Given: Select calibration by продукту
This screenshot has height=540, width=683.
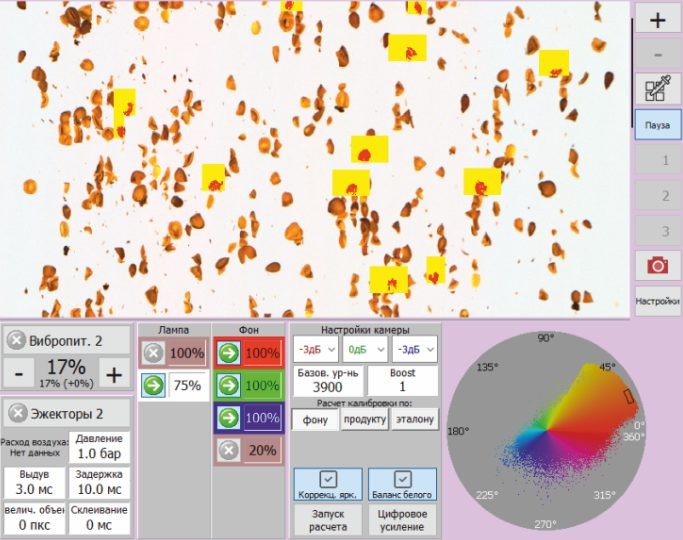Looking at the screenshot, I should point(365,419).
